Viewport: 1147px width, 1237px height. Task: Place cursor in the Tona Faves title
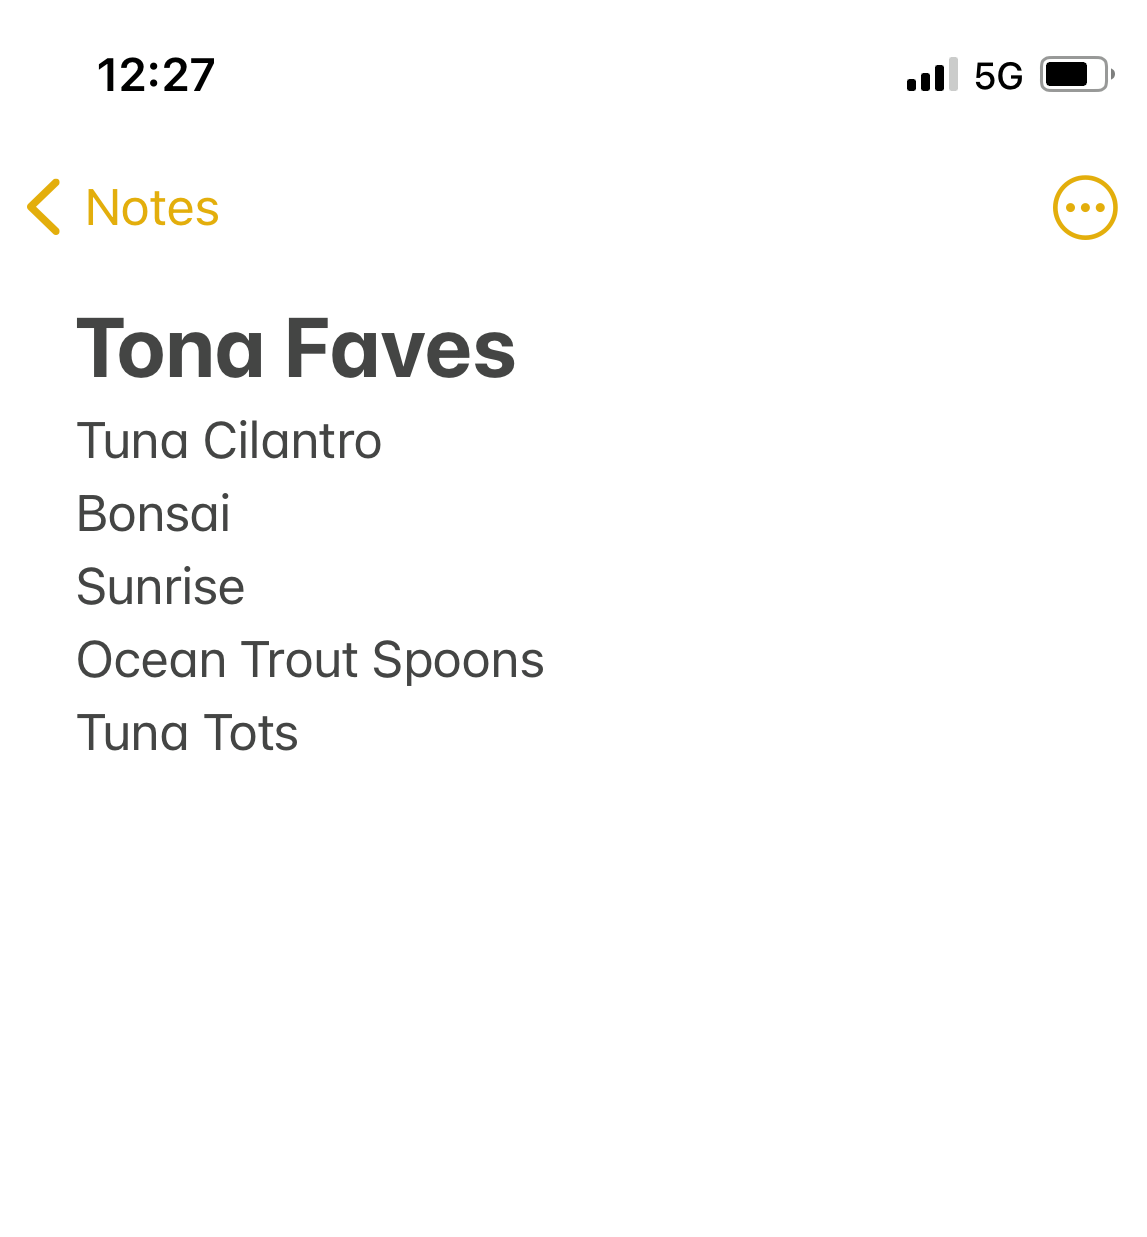(x=296, y=349)
